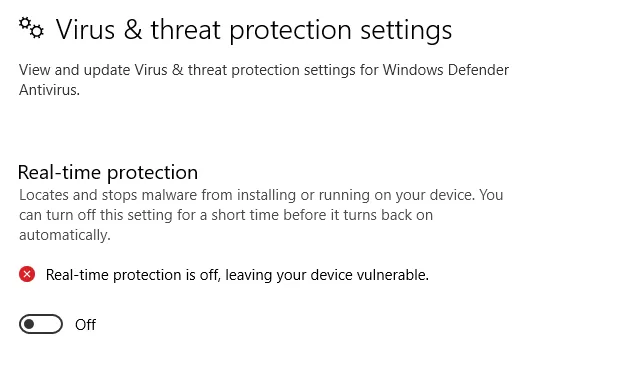Viewport: 629px width, 381px height.
Task: Turn on the Real-time protection toggle
Action: [x=41, y=324]
